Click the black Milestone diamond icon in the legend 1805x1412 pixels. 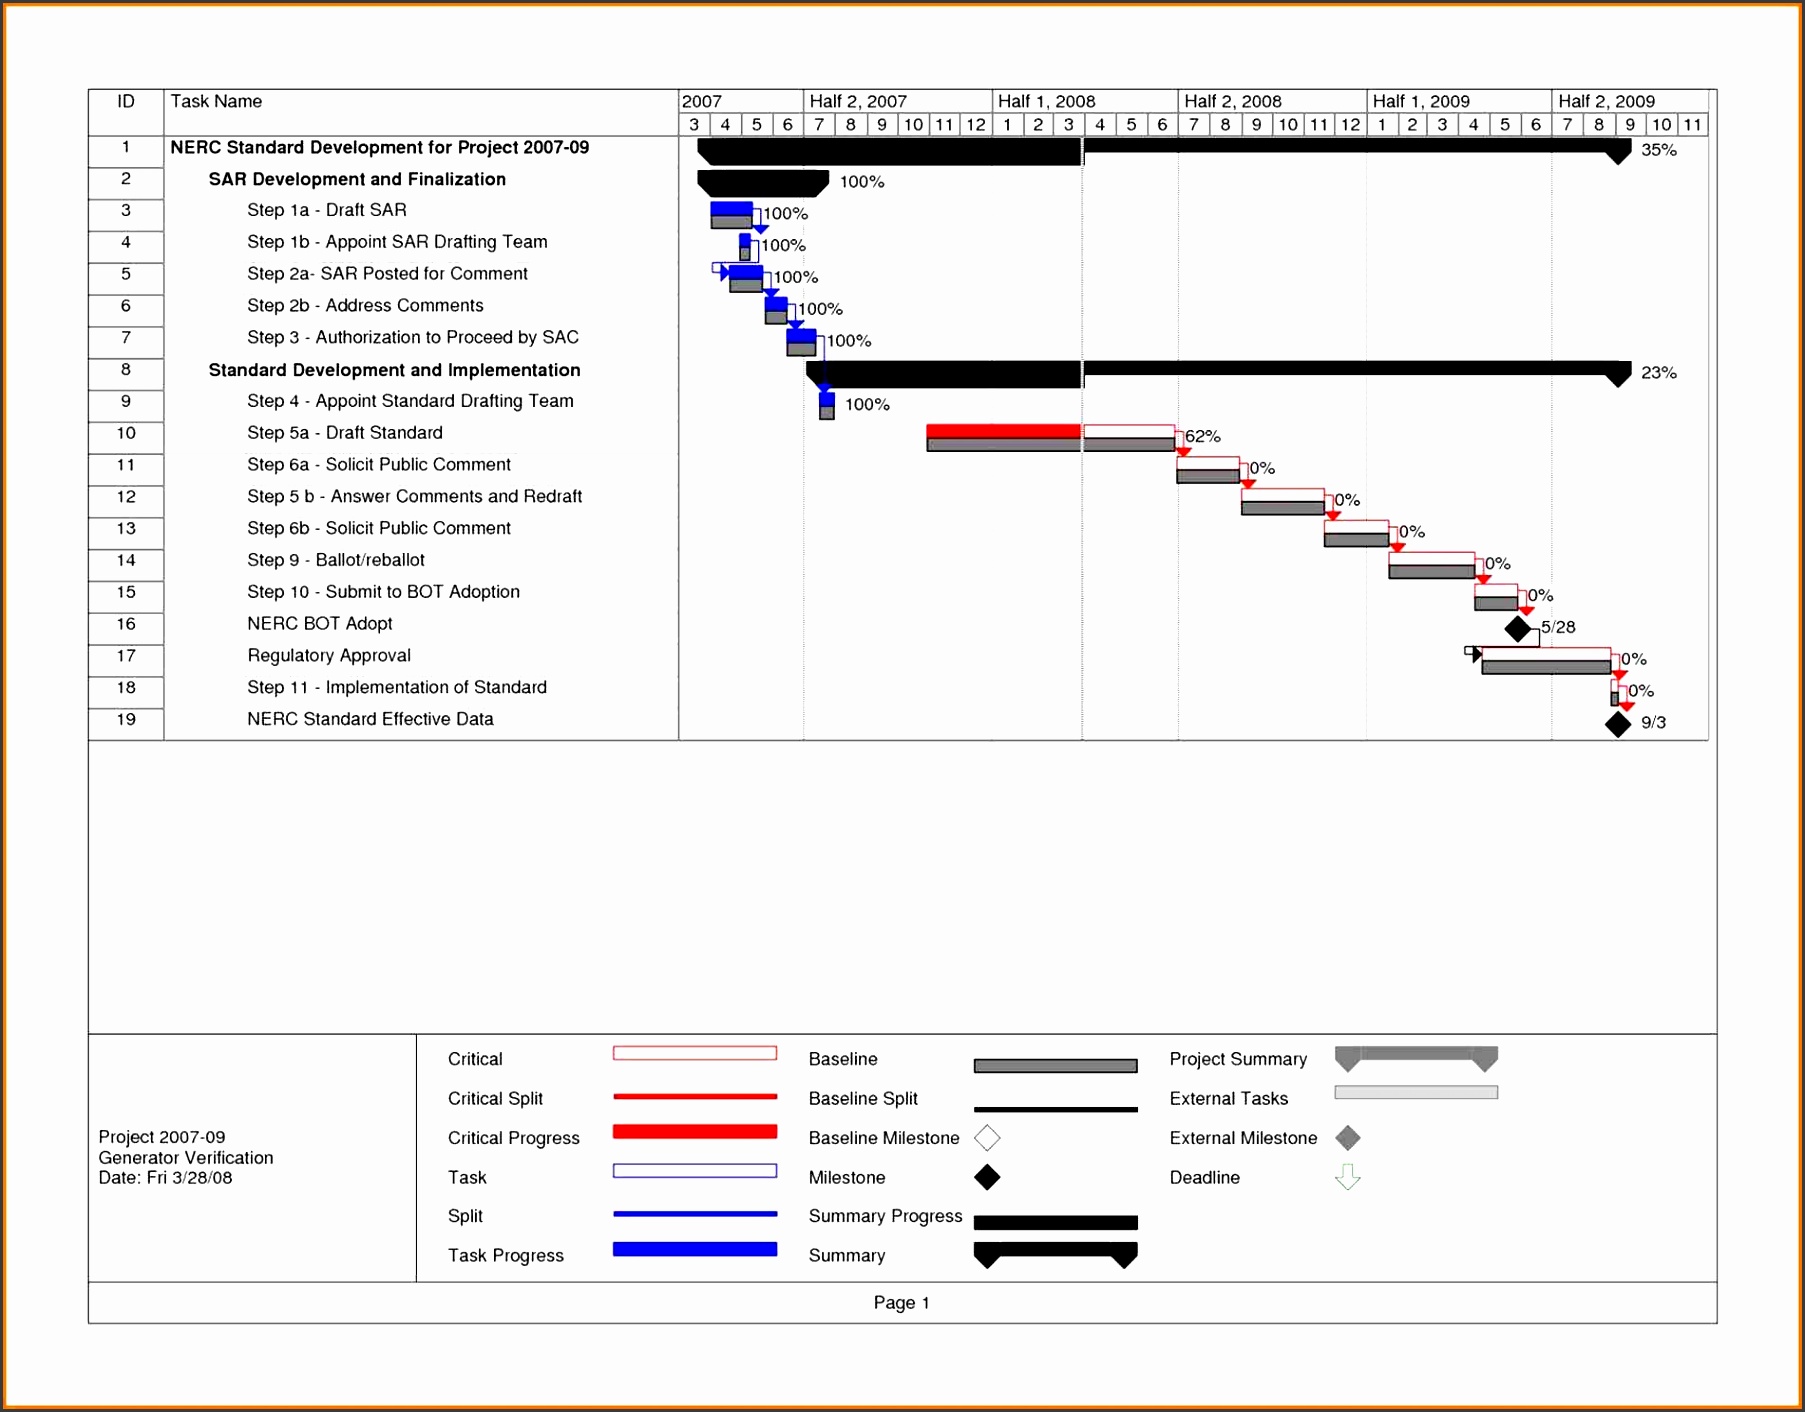point(988,1178)
